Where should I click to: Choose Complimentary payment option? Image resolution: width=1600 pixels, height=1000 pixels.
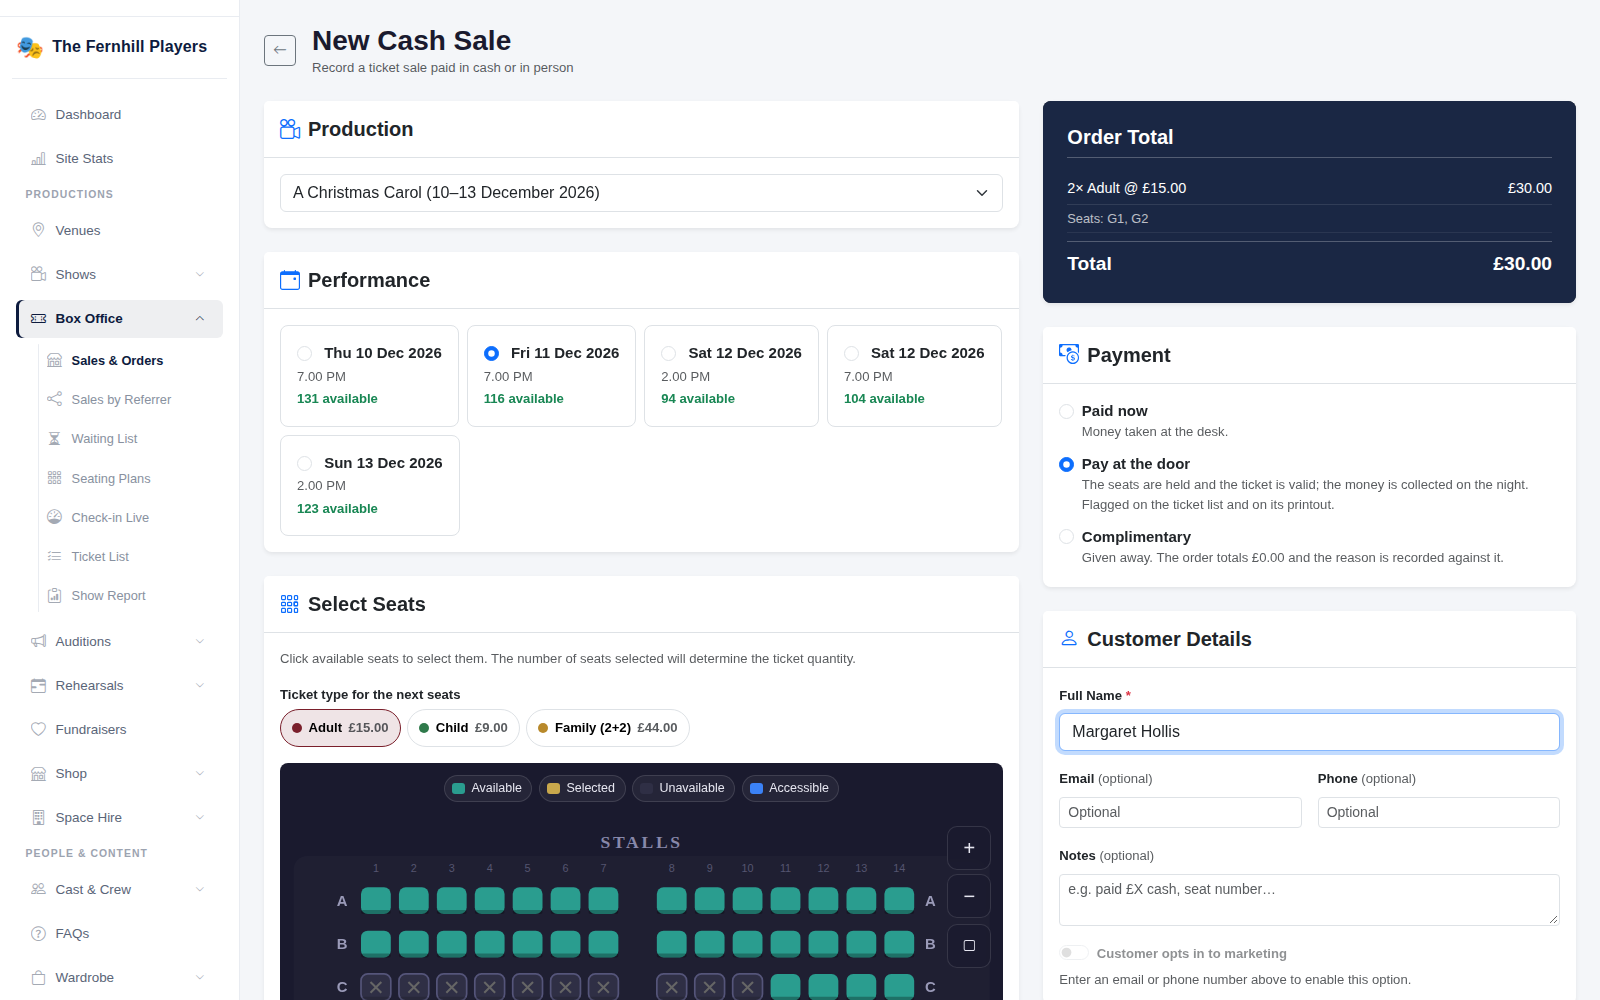coord(1067,537)
